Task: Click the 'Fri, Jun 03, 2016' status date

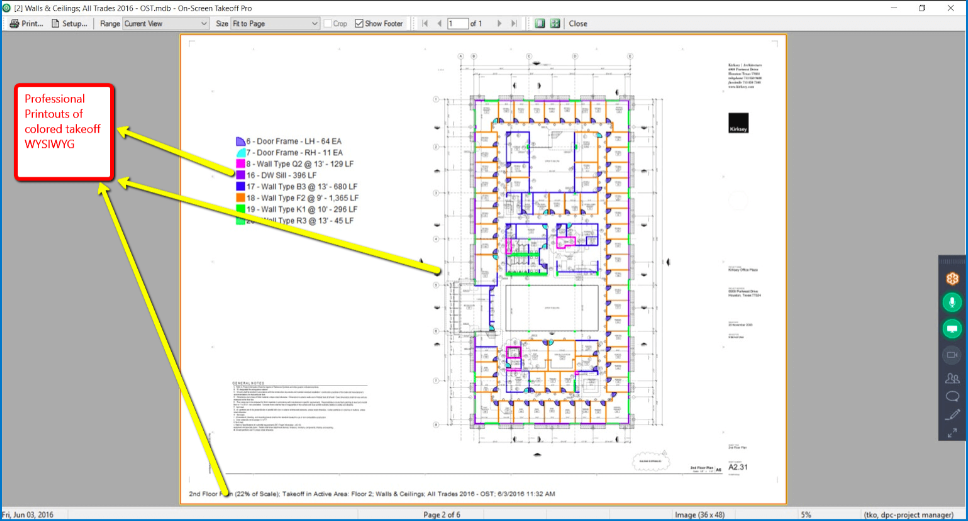Action: tap(28, 514)
